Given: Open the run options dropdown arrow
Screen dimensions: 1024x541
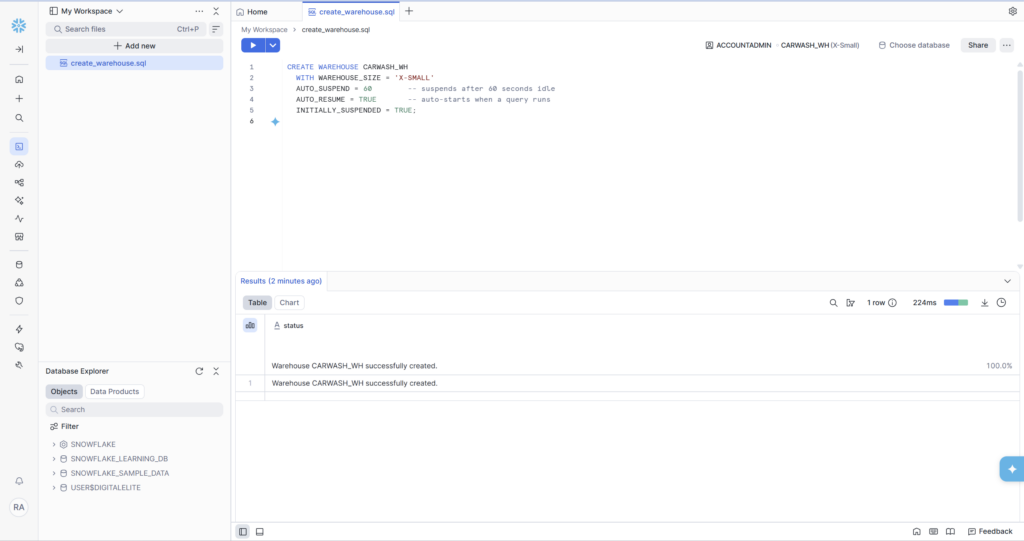Looking at the screenshot, I should tap(273, 45).
